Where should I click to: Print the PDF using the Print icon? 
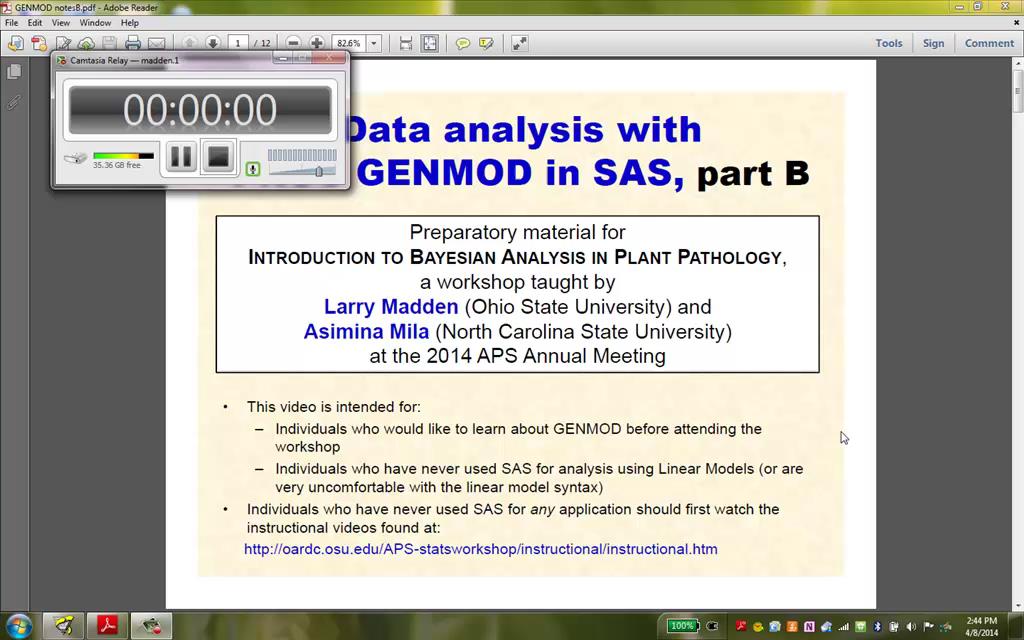tap(131, 42)
